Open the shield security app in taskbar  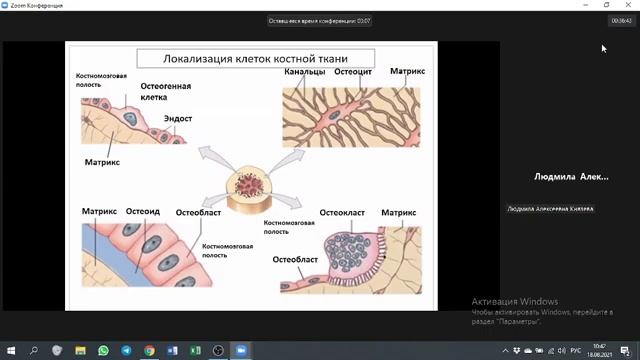(x=57, y=351)
